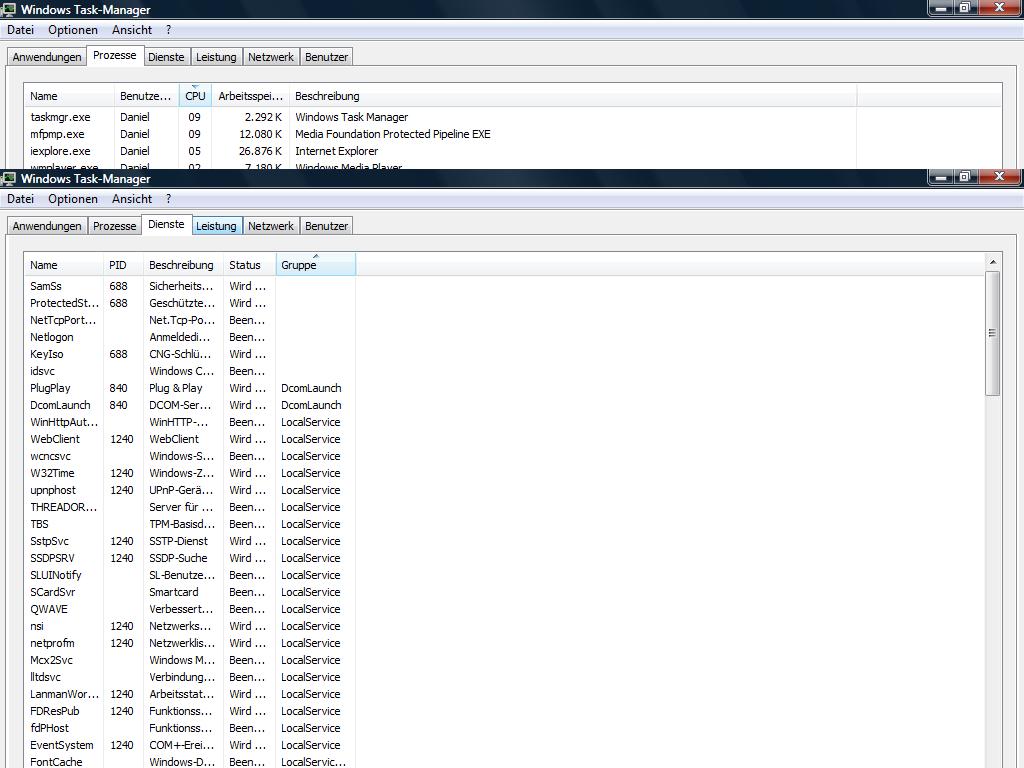This screenshot has height=768, width=1024.
Task: Select the SamSs service
Action: click(x=46, y=286)
